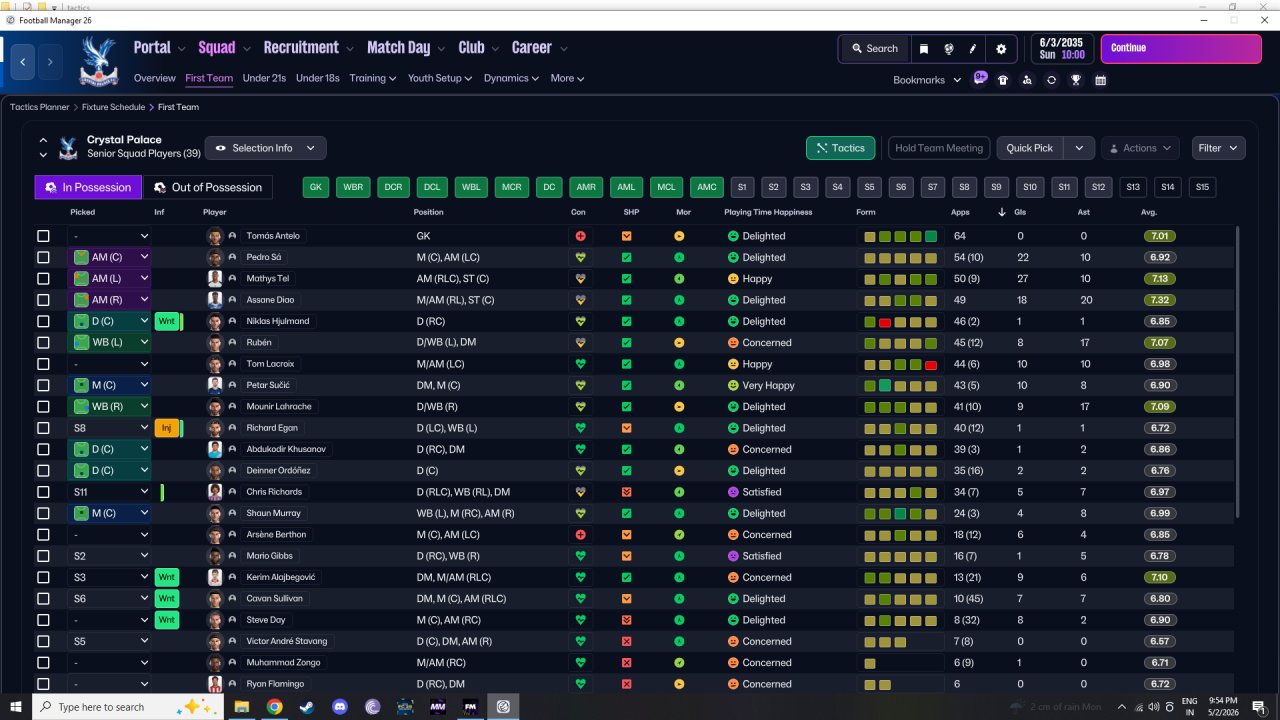Click the S1 substitute slot chip
This screenshot has height=720, width=1280.
point(741,187)
